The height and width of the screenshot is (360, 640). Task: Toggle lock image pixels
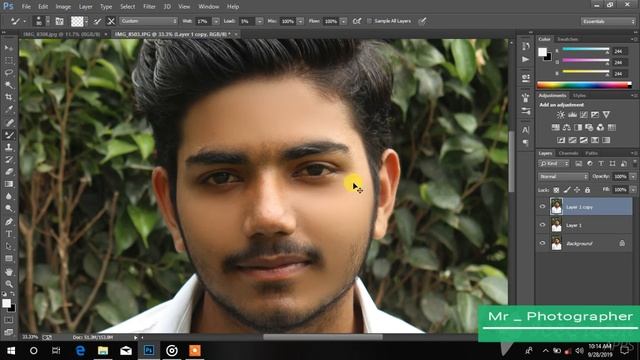567,190
